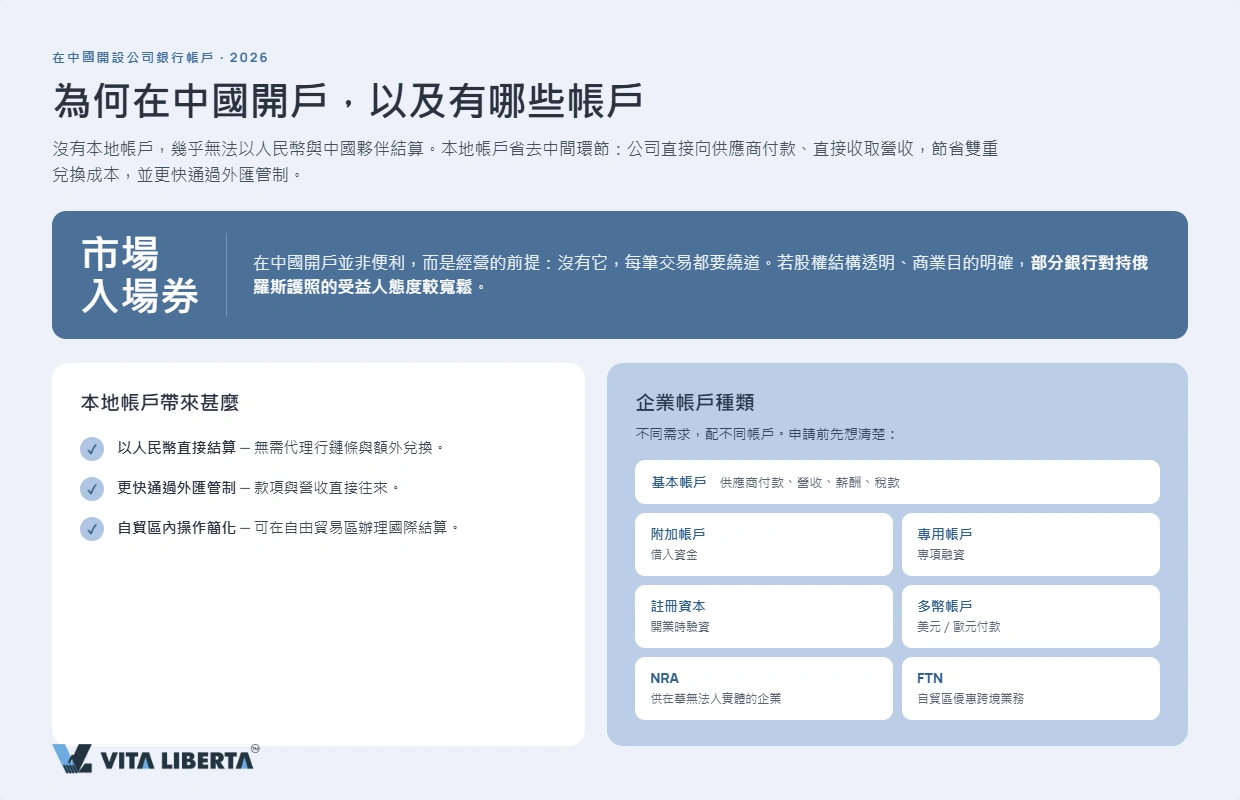This screenshot has height=800, width=1240.
Task: Click the description 供應商付款、營收、薪酬、稅款
Action: pyautogui.click(x=810, y=482)
